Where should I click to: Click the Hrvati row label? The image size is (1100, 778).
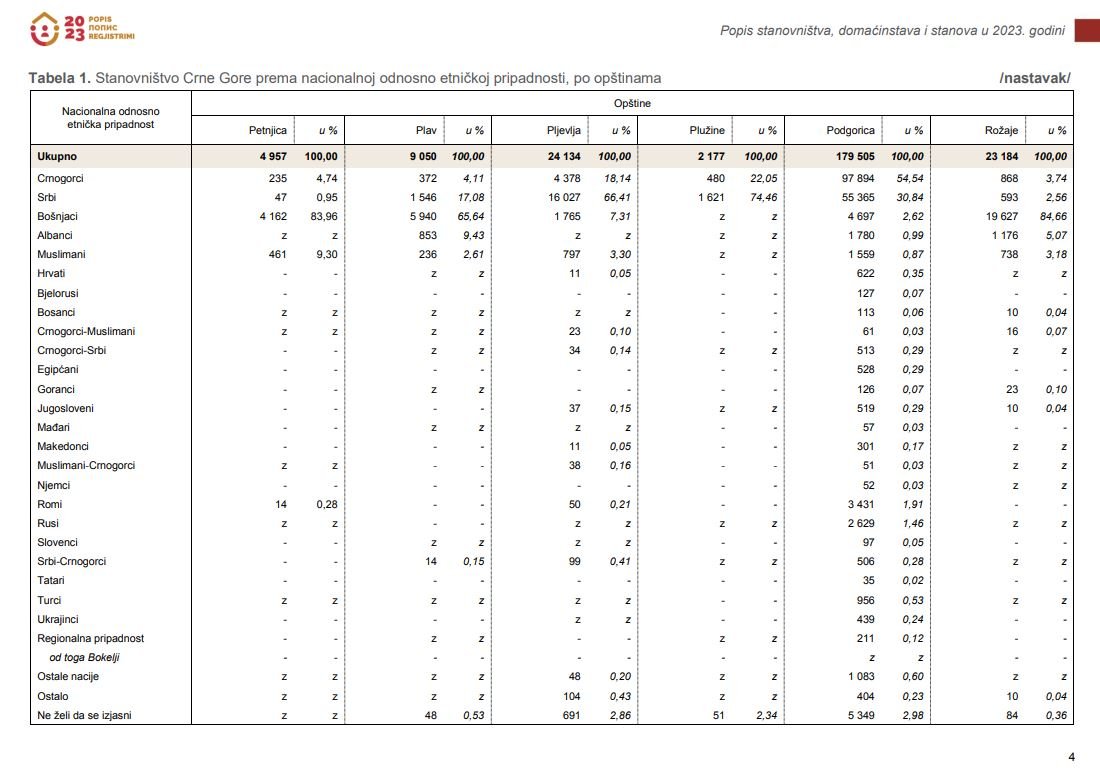point(51,273)
